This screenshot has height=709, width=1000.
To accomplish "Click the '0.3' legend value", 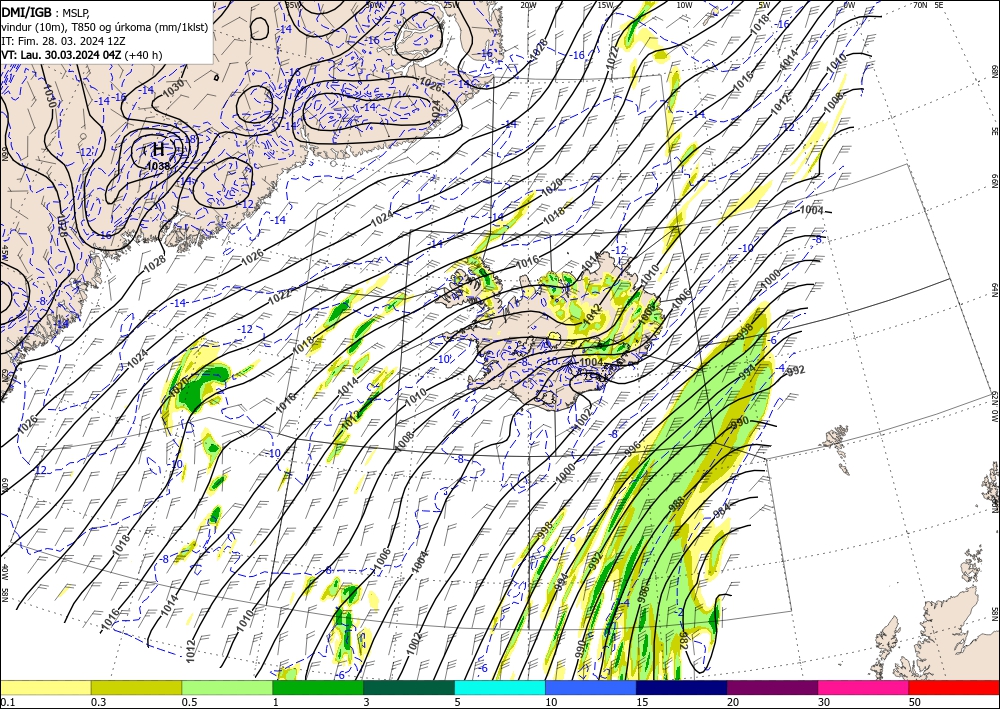I will pyautogui.click(x=98, y=702).
